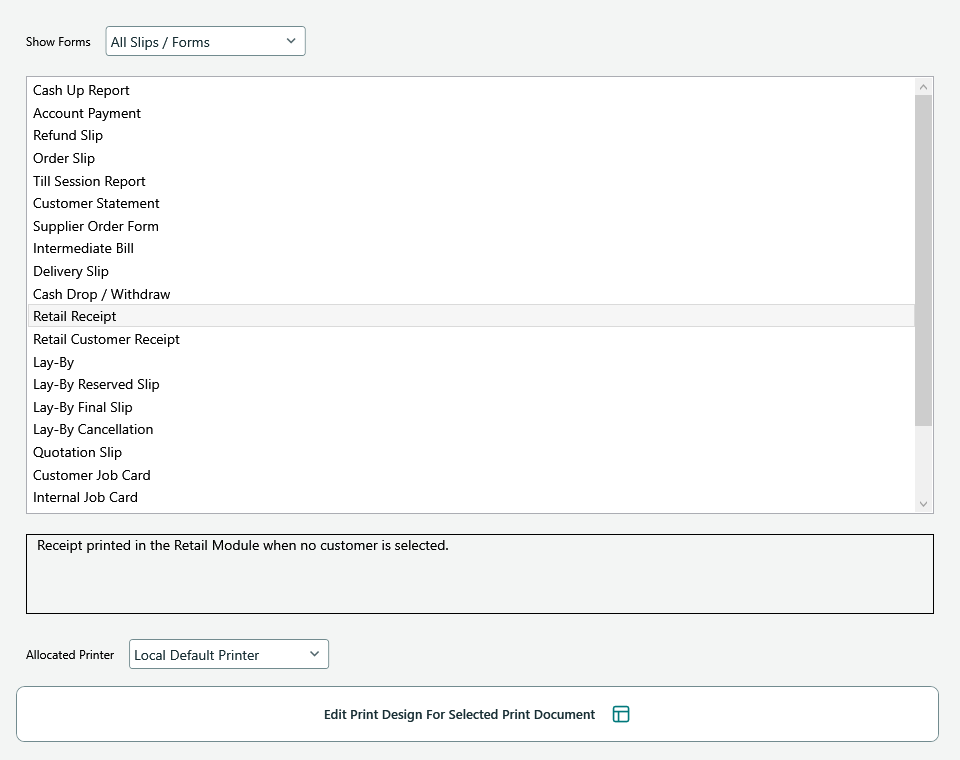This screenshot has width=960, height=760.
Task: Select Retail Customer Receipt
Action: (x=471, y=339)
